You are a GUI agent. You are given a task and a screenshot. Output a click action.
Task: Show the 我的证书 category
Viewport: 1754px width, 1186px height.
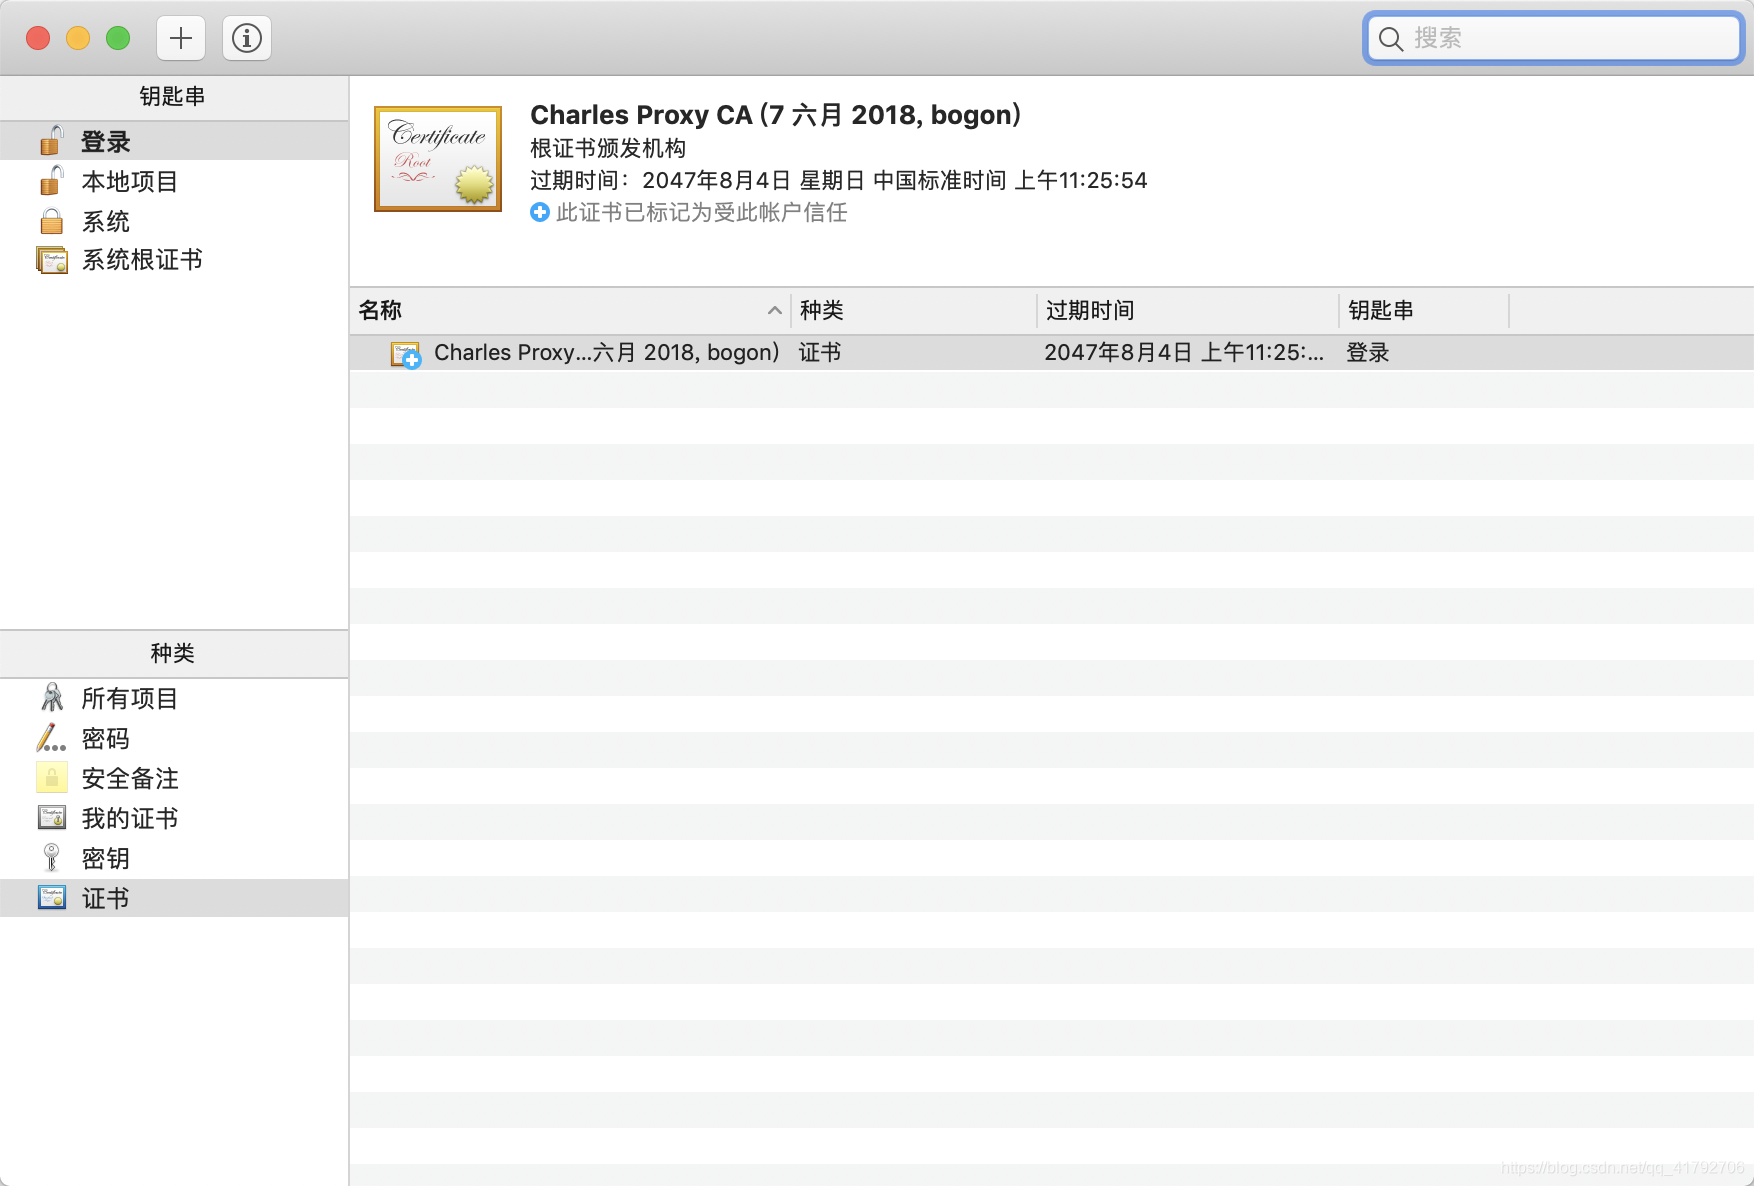pyautogui.click(x=130, y=818)
